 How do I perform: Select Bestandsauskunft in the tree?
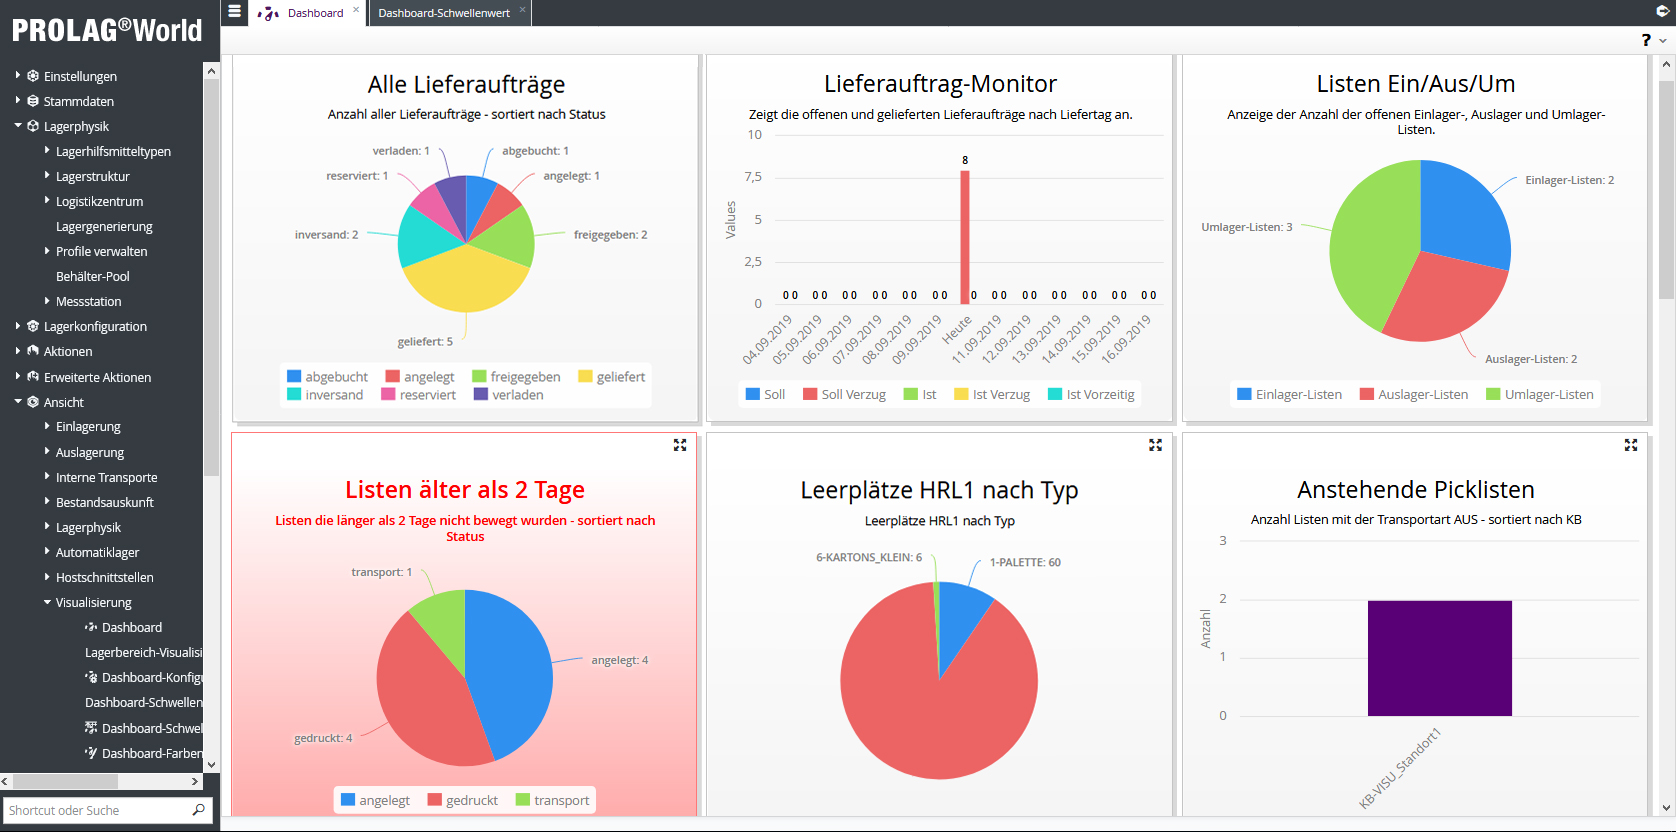point(105,502)
